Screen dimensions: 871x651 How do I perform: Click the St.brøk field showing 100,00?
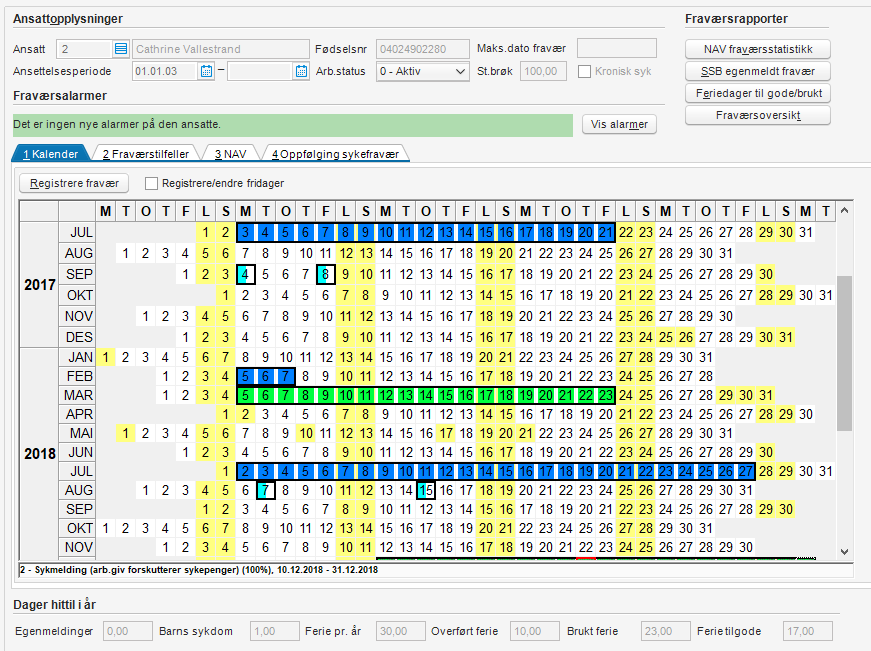pos(543,71)
